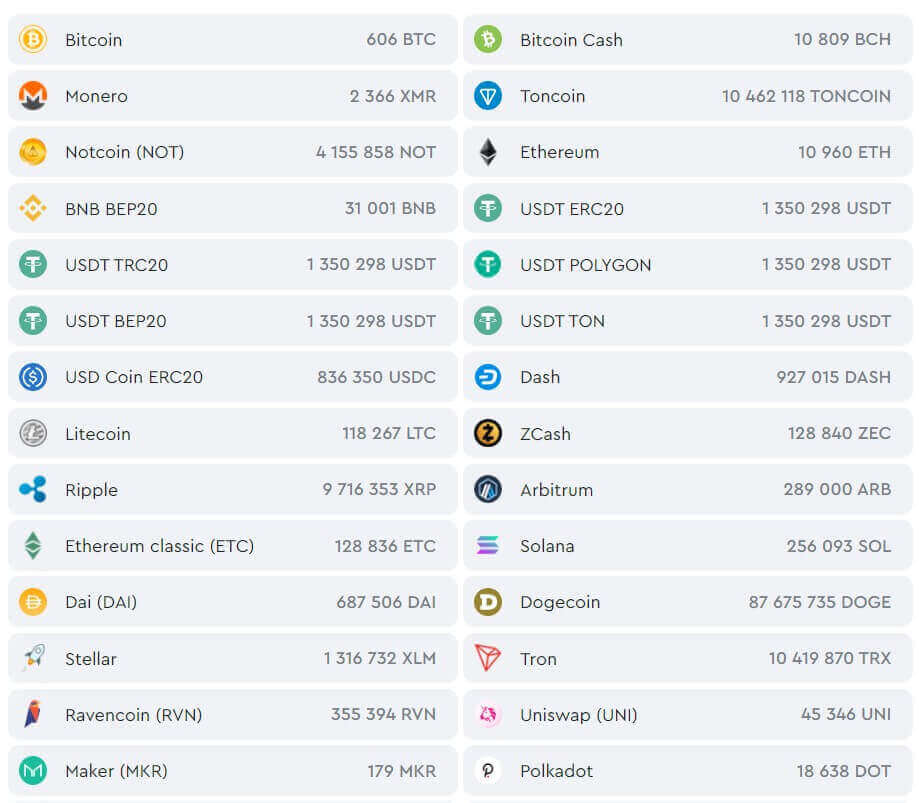Click the 289 000 ARB reserve amount
924x803 pixels.
pos(837,490)
